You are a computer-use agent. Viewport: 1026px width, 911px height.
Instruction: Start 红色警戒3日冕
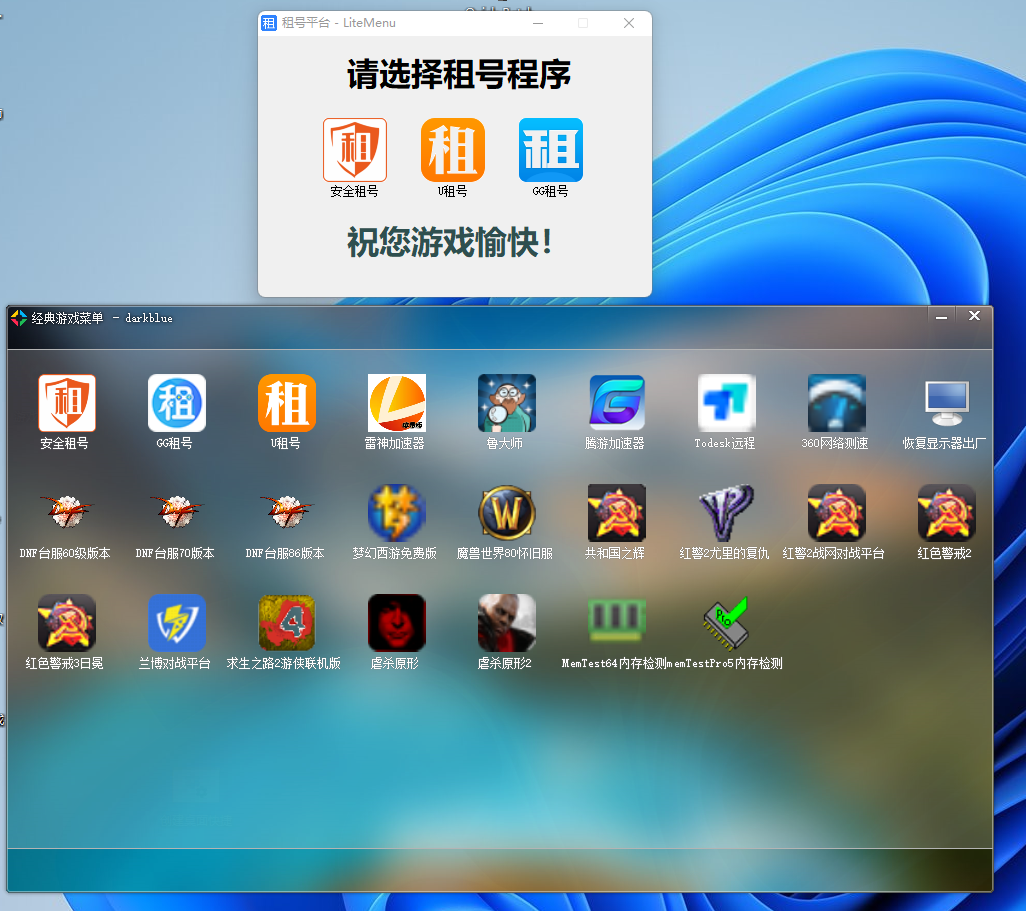click(x=67, y=623)
